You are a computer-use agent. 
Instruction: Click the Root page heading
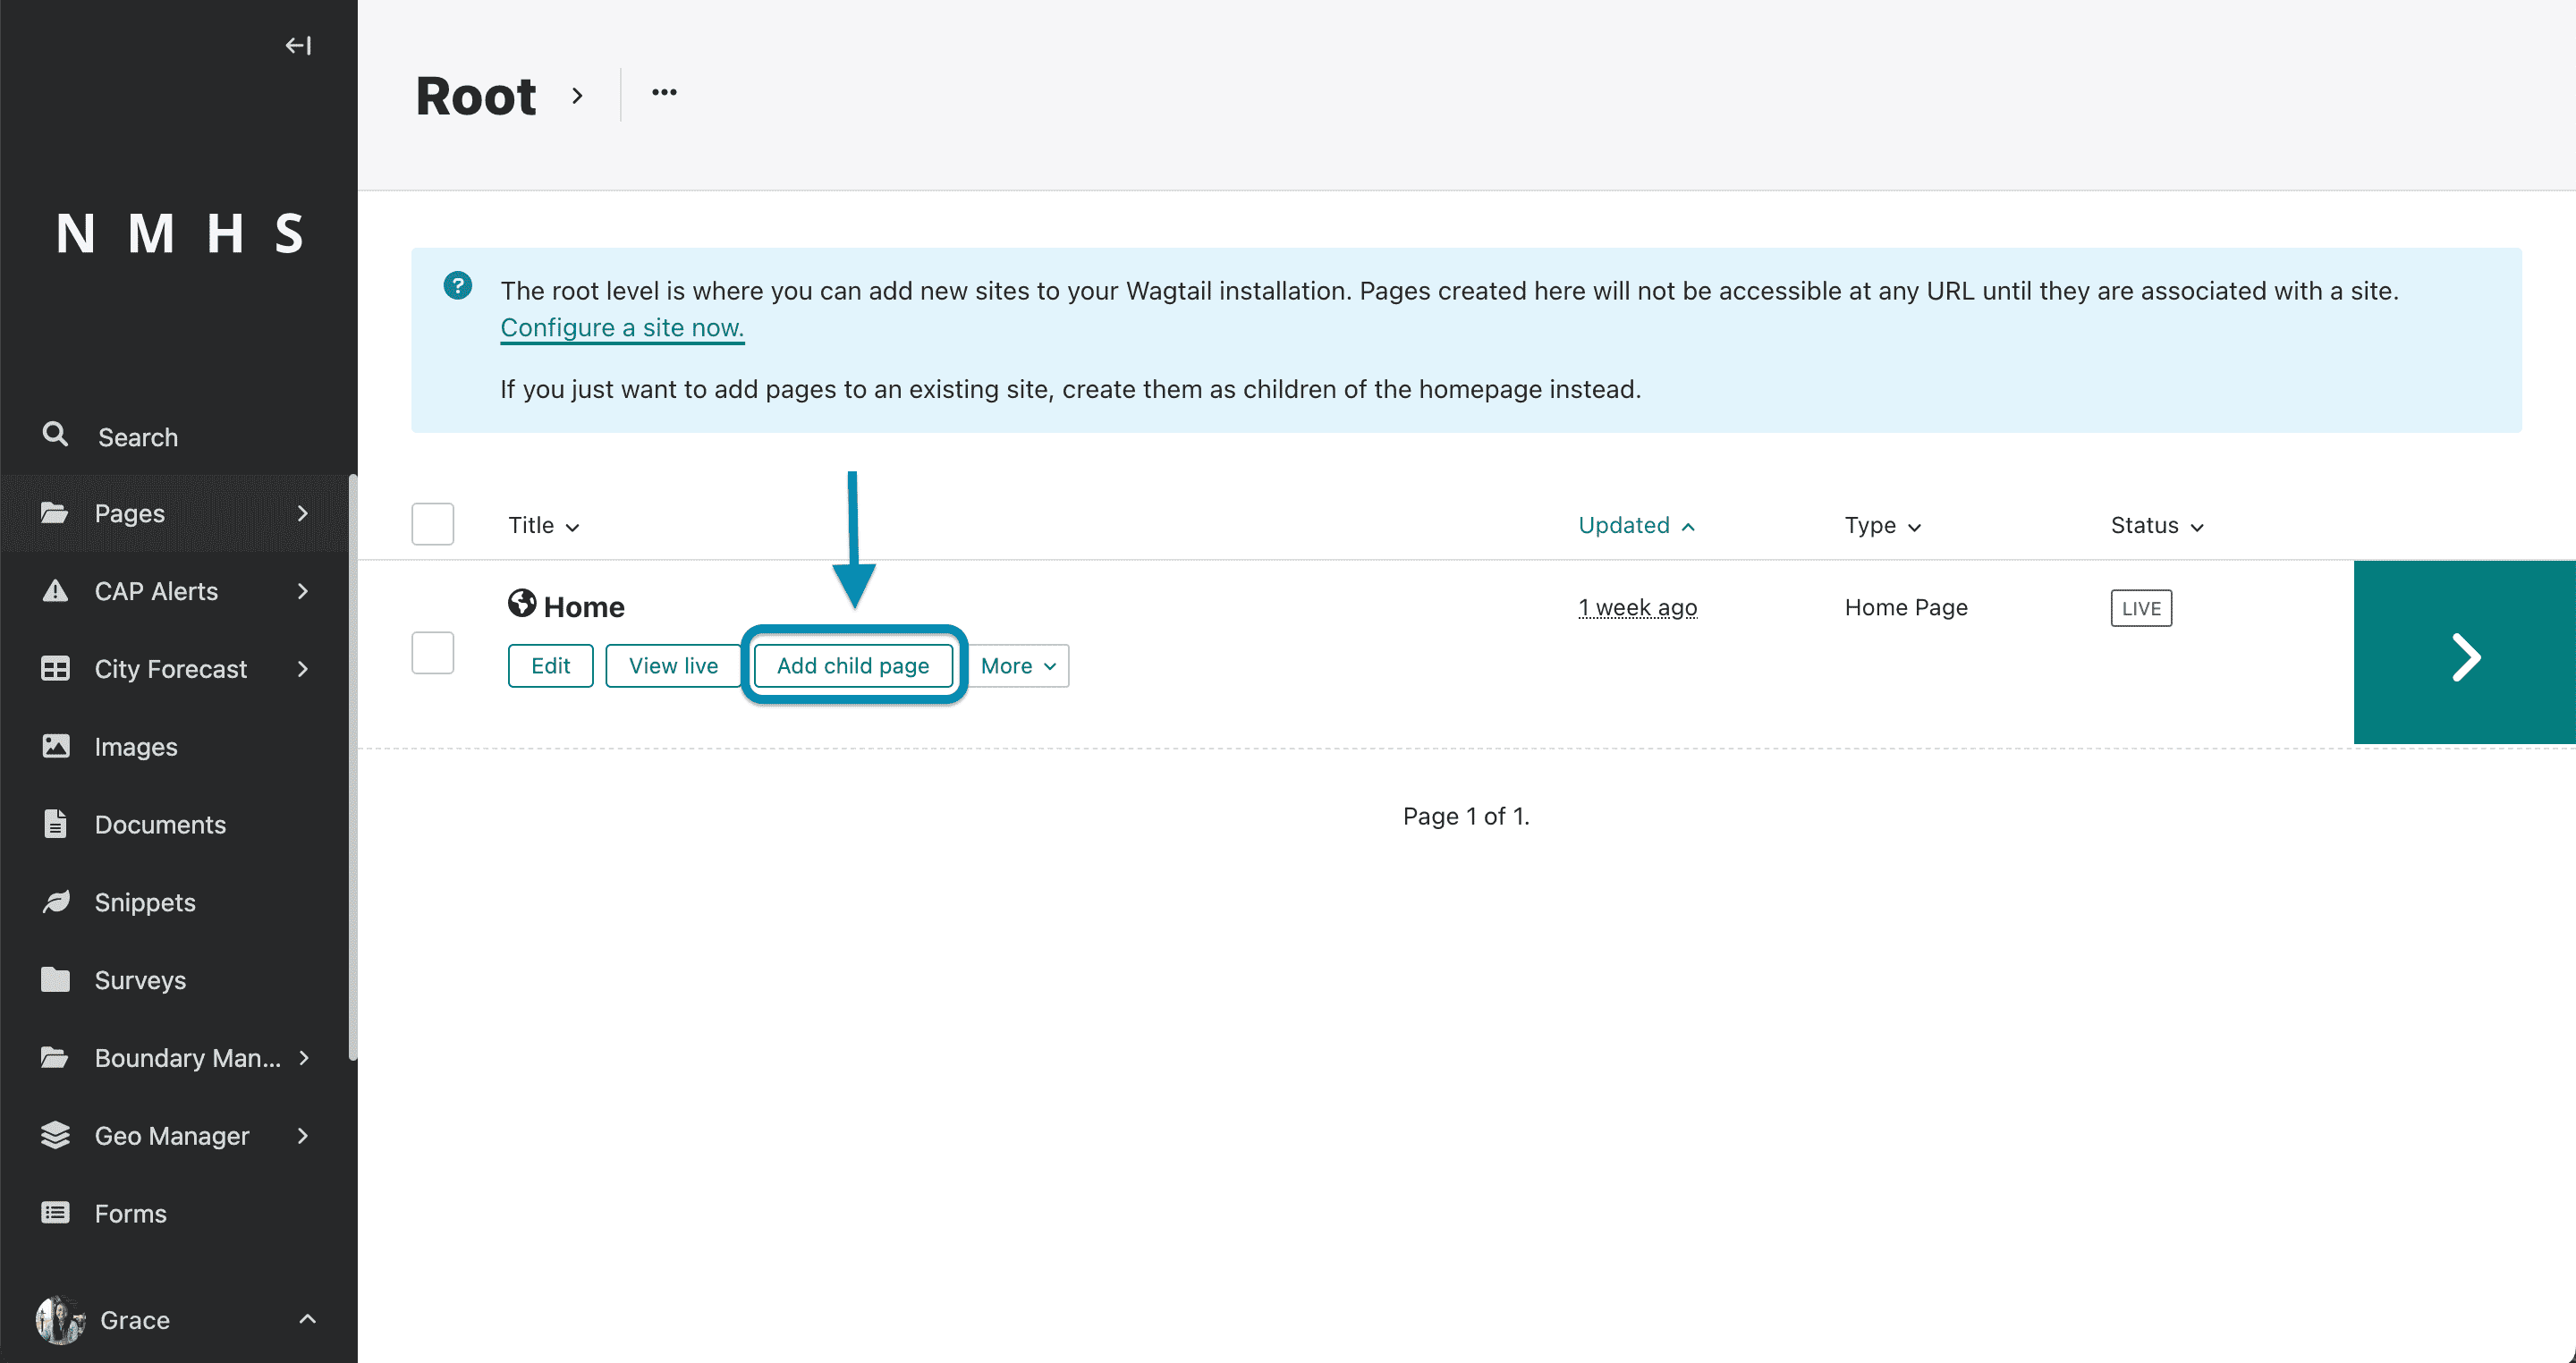point(476,96)
